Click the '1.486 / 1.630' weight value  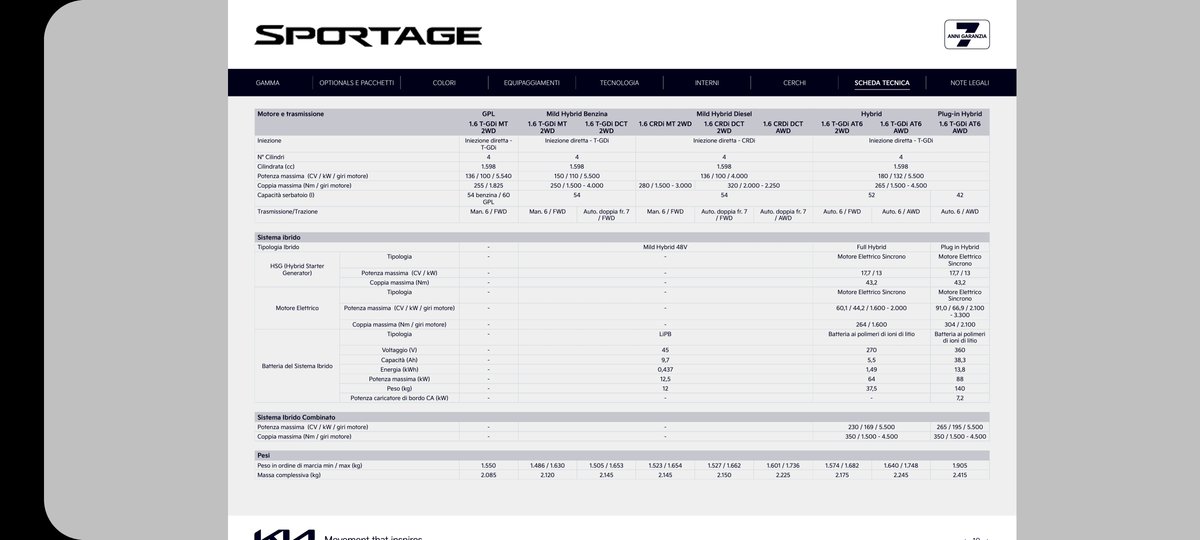[547, 465]
